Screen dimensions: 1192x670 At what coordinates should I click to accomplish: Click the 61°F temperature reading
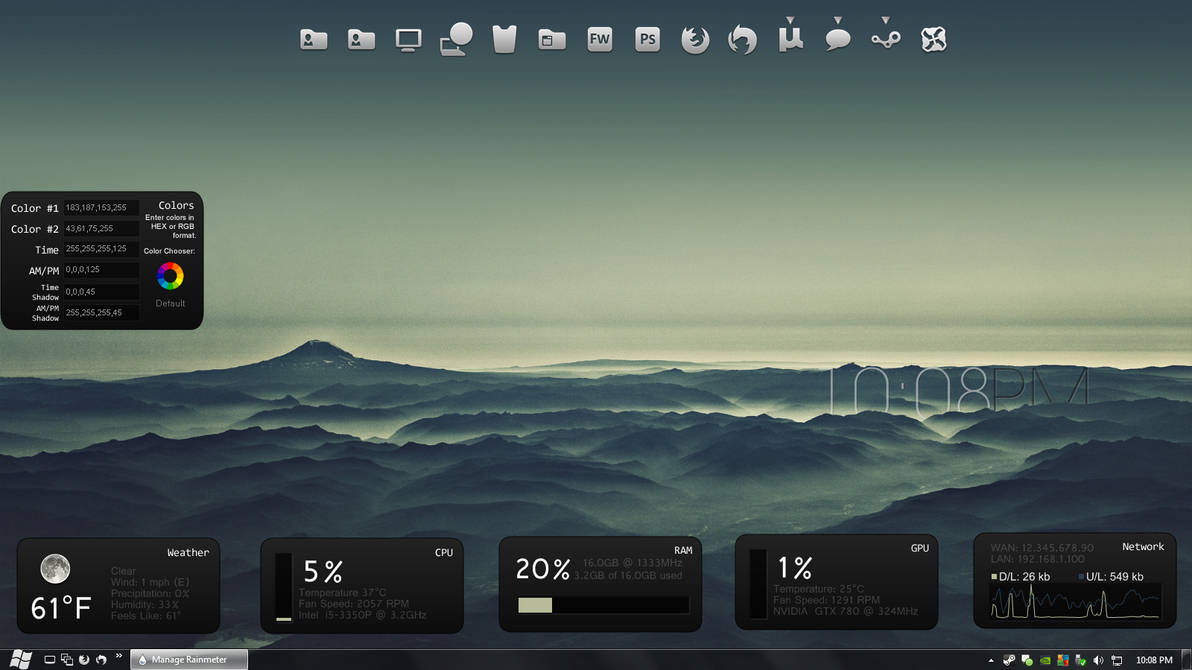tap(61, 608)
